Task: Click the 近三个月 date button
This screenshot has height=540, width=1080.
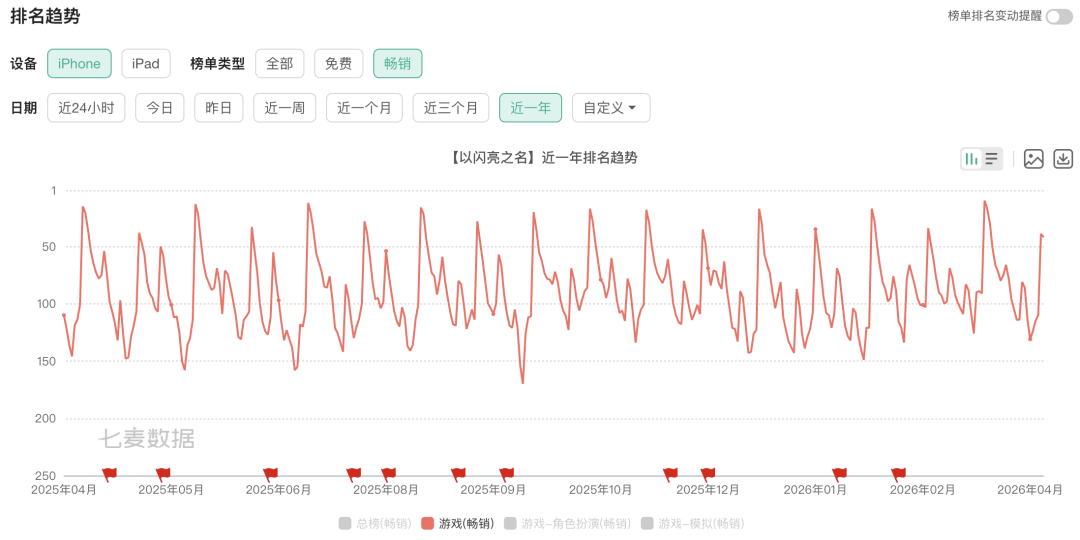Action: 451,108
